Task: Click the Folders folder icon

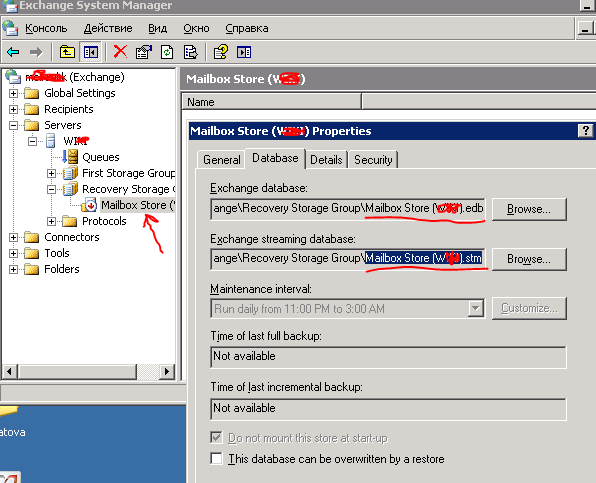Action: coord(32,269)
